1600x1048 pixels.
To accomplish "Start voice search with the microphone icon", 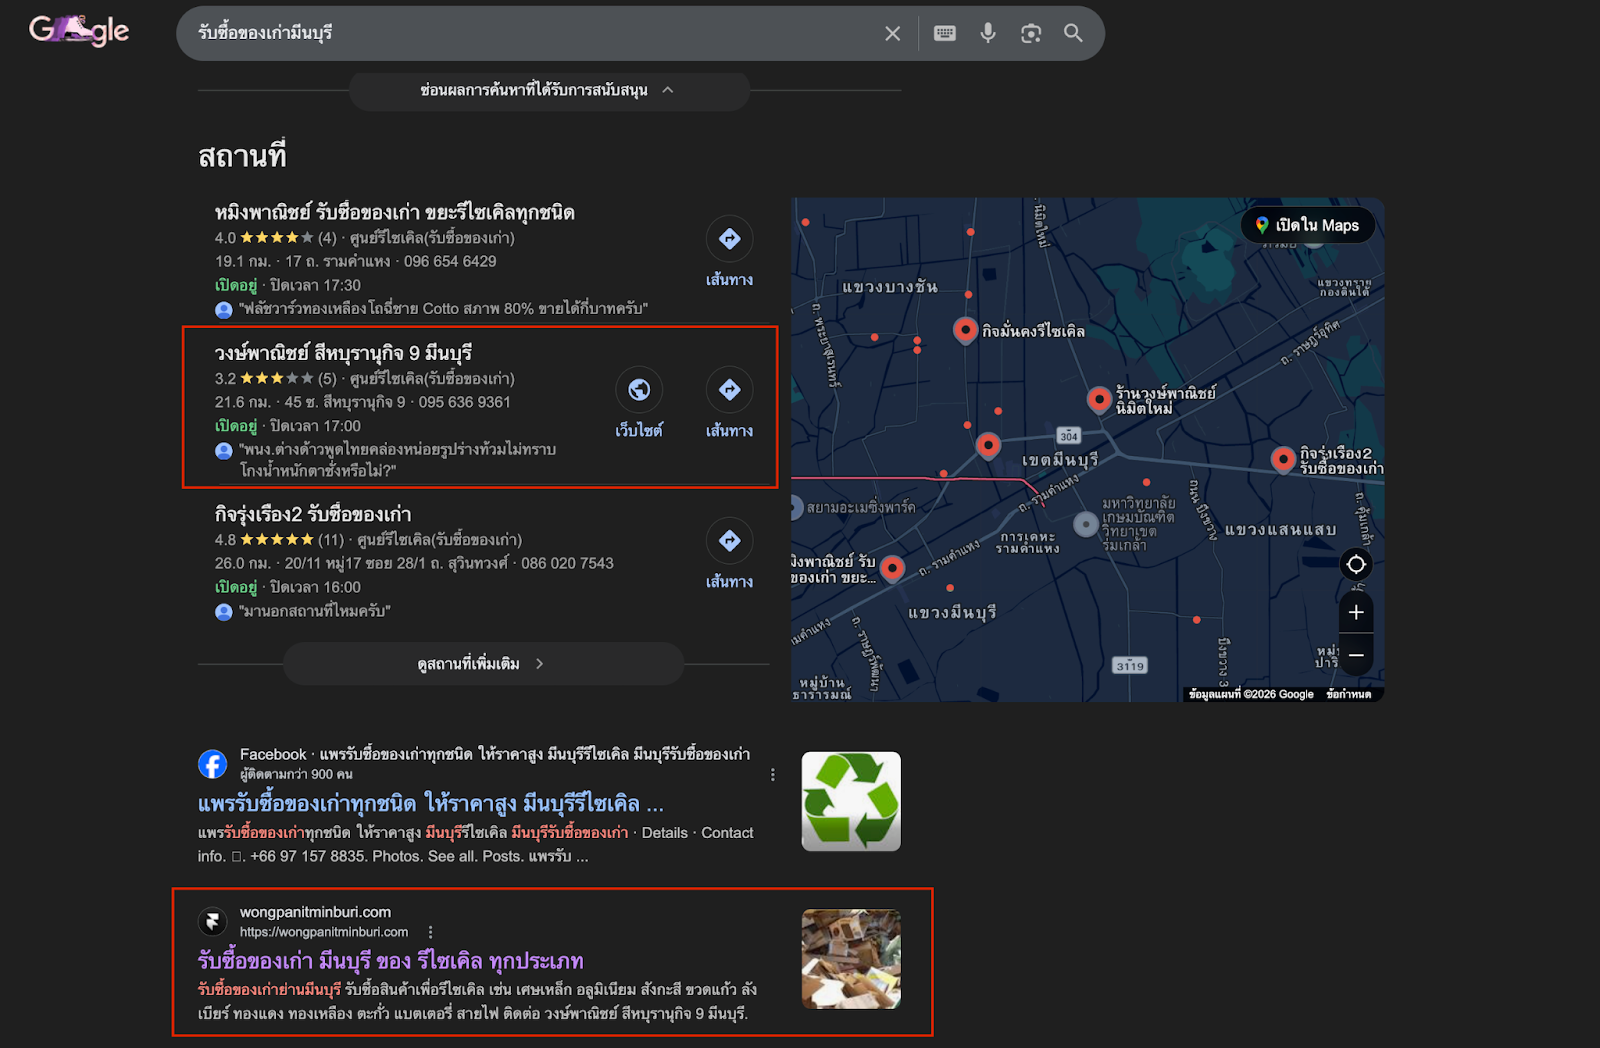I will [x=988, y=33].
